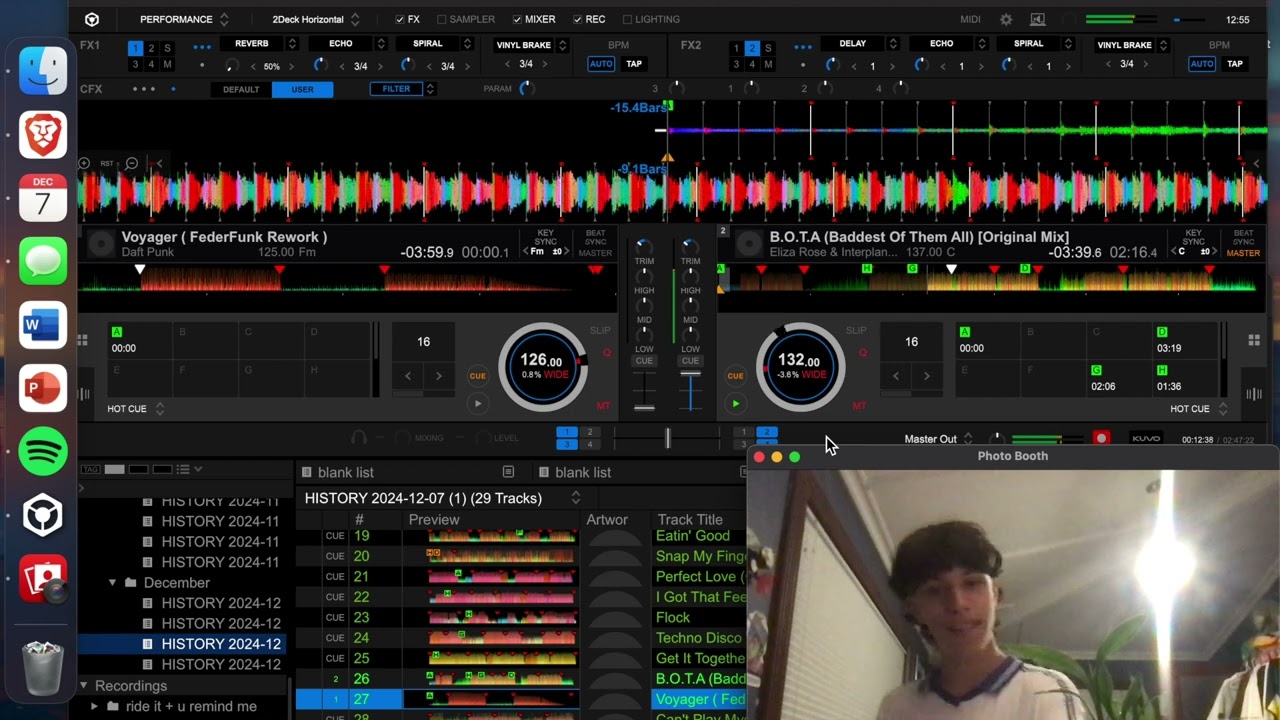The image size is (1280, 720).
Task: Open the preferences gear icon
Action: click(x=1006, y=19)
